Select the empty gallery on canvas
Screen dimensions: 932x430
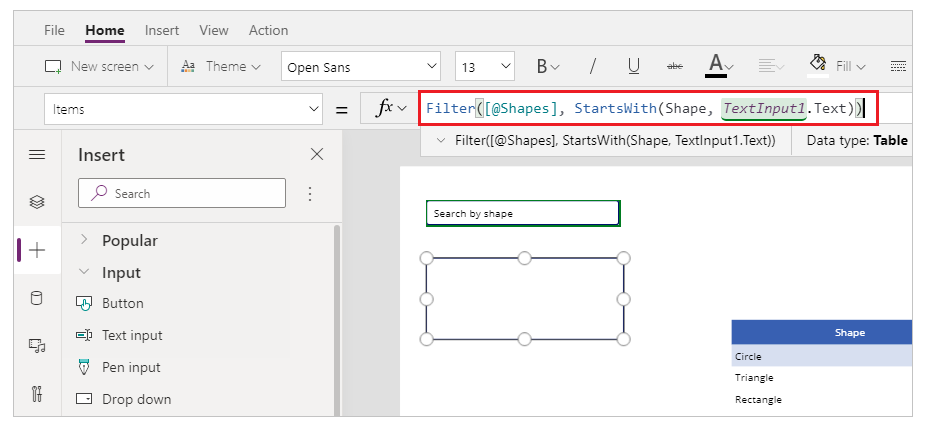pyautogui.click(x=525, y=299)
